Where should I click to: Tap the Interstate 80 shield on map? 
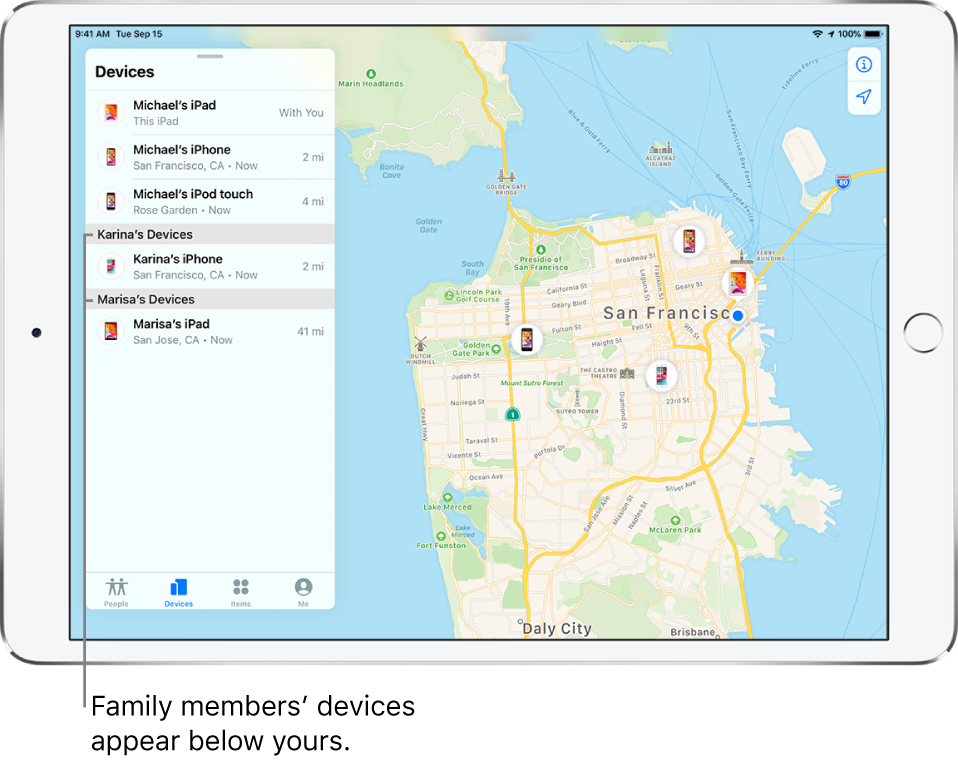point(843,181)
